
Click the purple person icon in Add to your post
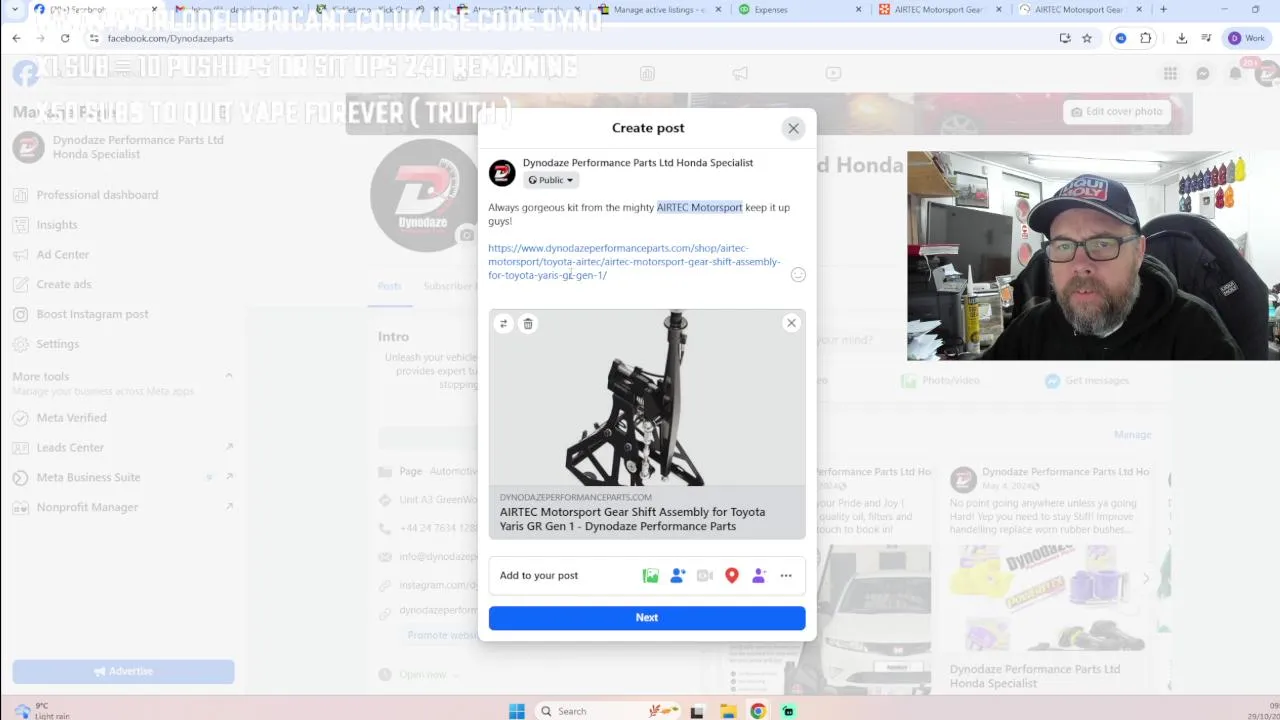click(759, 575)
